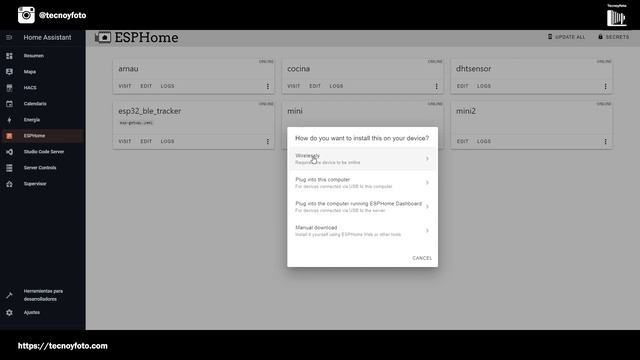Expand the Manual download chevron
The width and height of the screenshot is (640, 360).
427,231
